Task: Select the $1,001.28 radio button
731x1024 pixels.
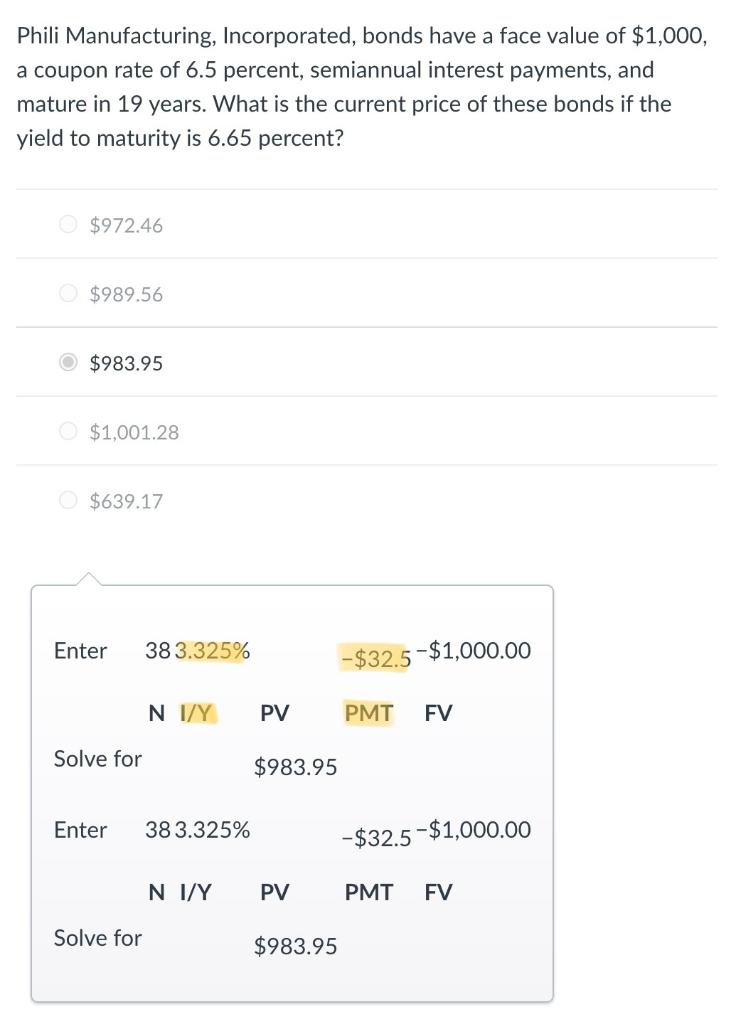Action: click(x=68, y=432)
